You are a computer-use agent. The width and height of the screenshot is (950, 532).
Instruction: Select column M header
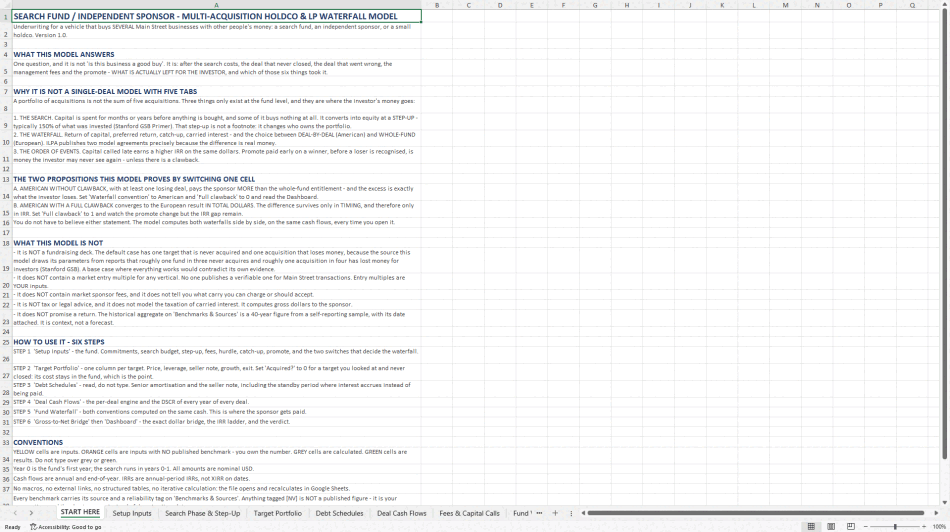pos(785,5)
